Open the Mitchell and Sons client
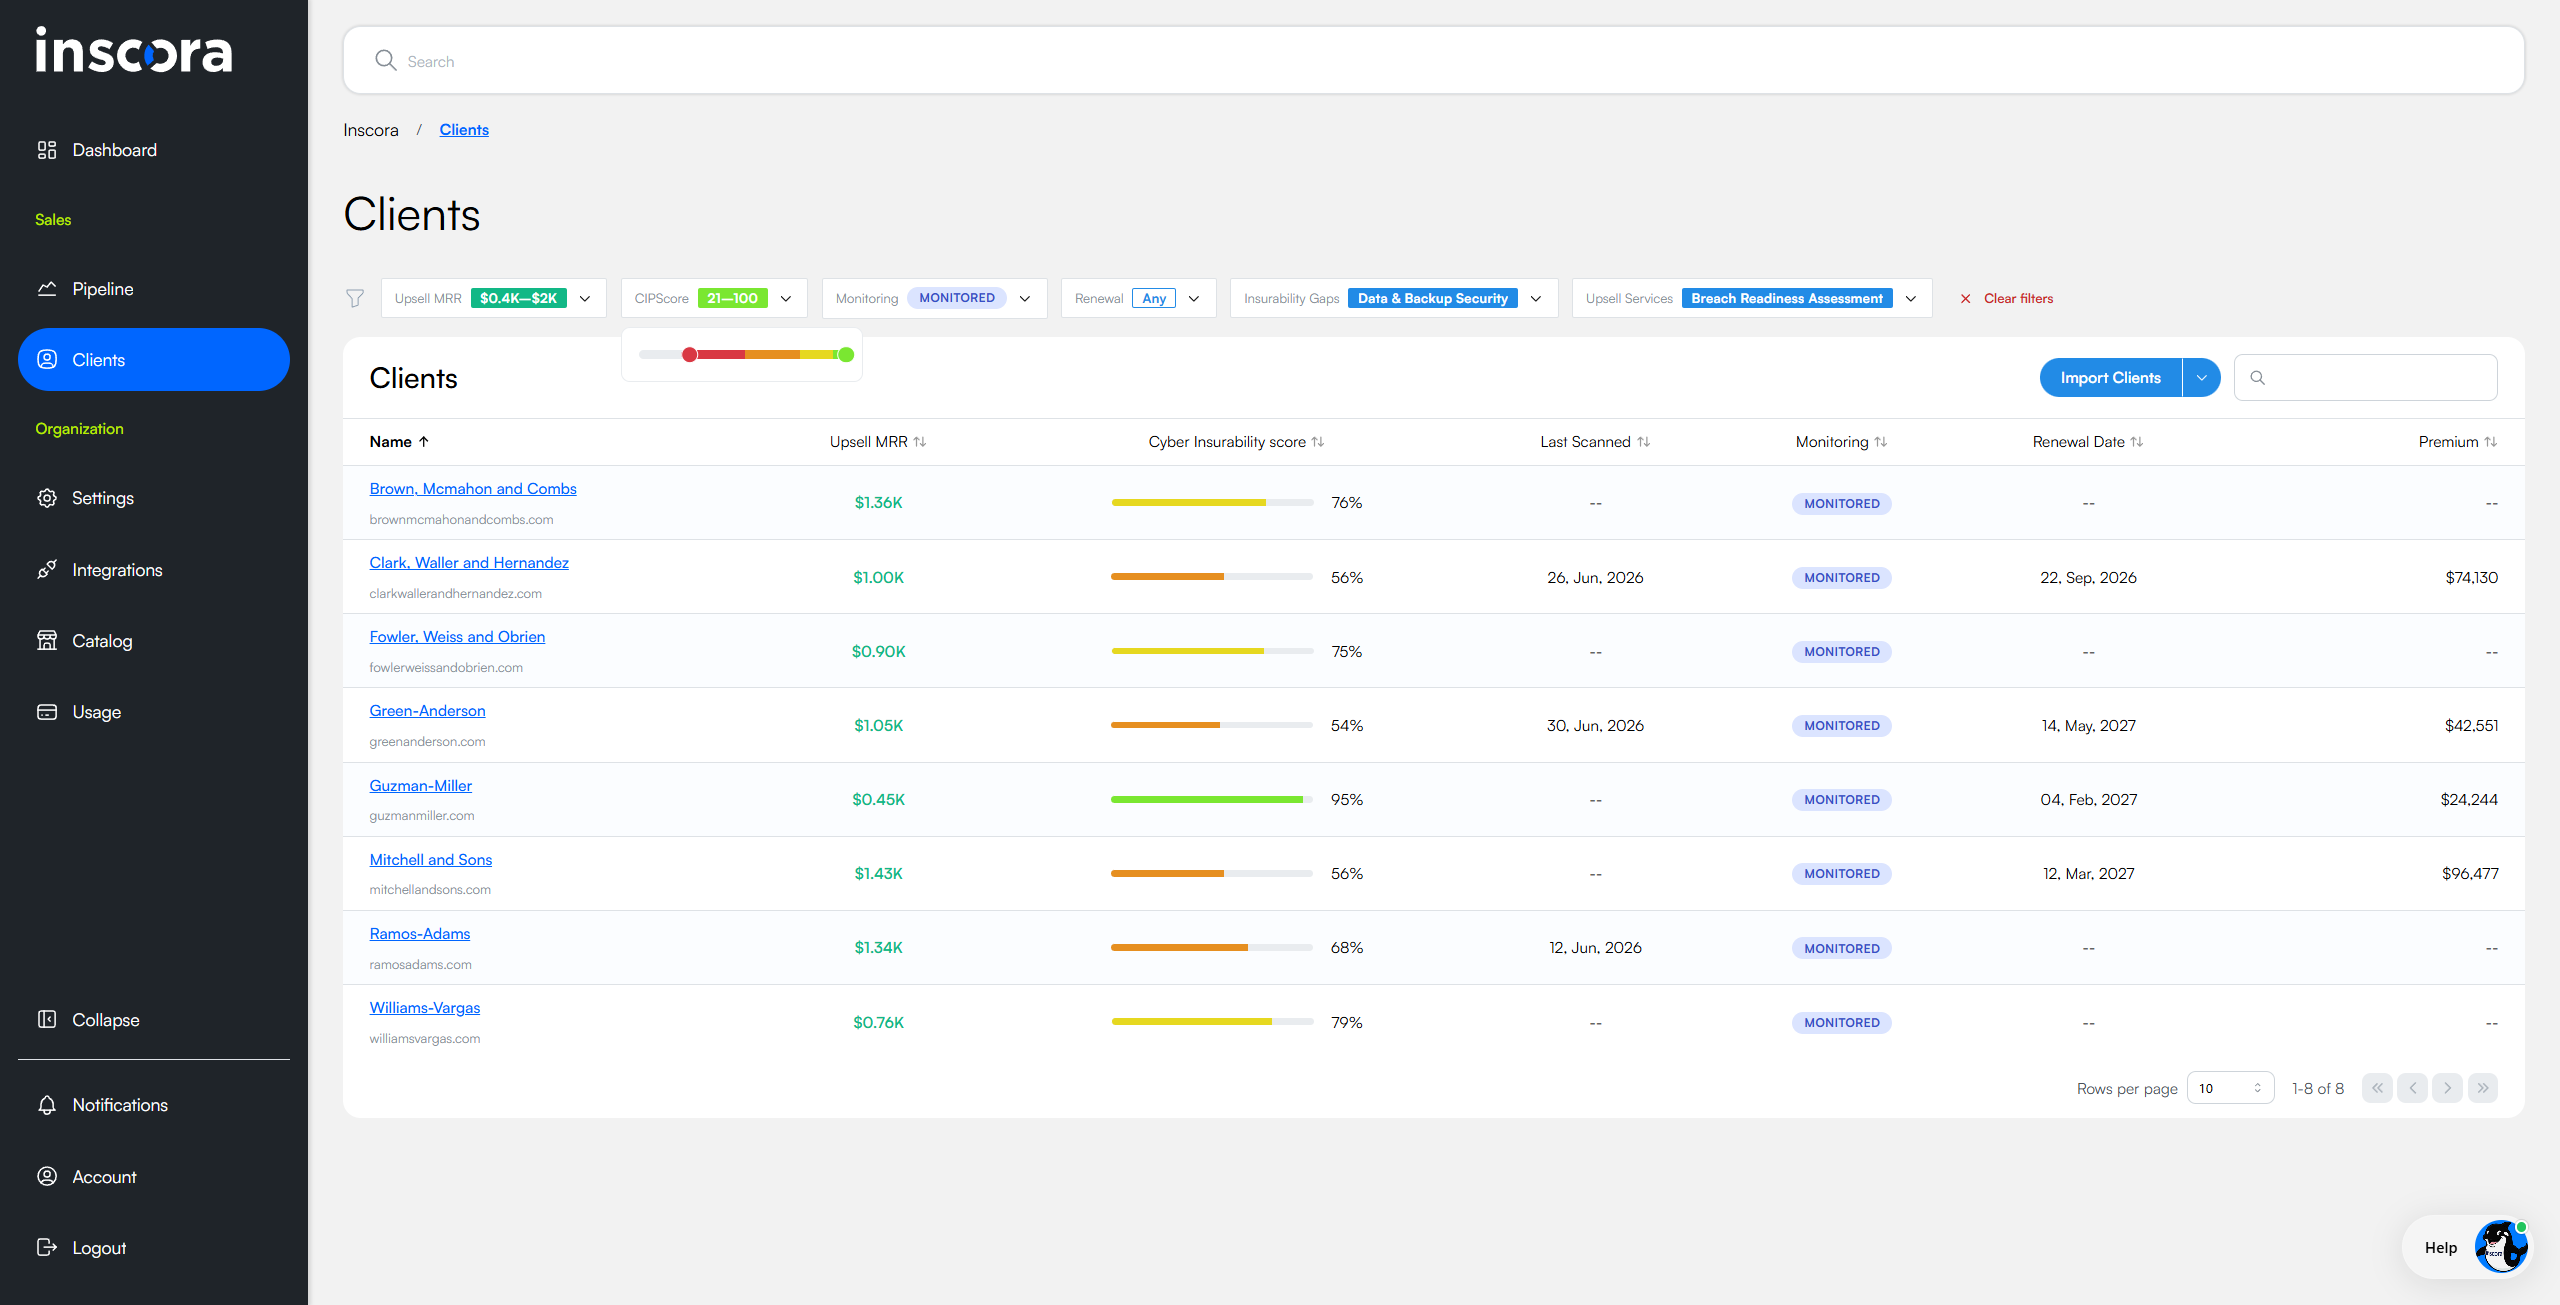 pyautogui.click(x=431, y=859)
